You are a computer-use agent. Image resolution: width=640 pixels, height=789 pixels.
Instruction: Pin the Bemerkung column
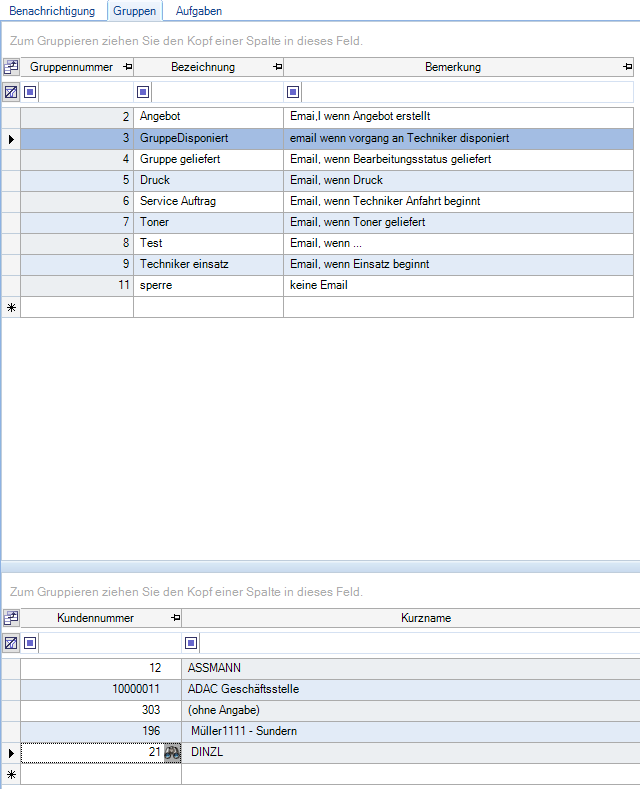pyautogui.click(x=626, y=67)
